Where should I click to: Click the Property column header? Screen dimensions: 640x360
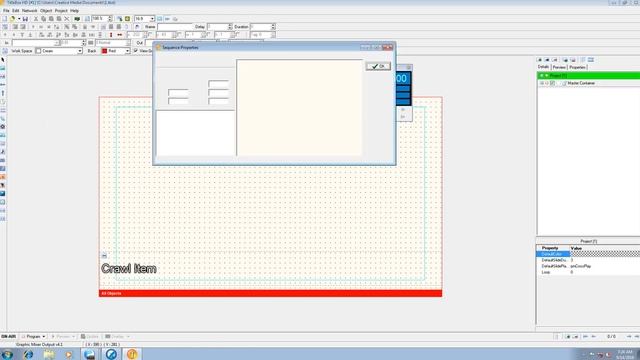click(x=553, y=248)
